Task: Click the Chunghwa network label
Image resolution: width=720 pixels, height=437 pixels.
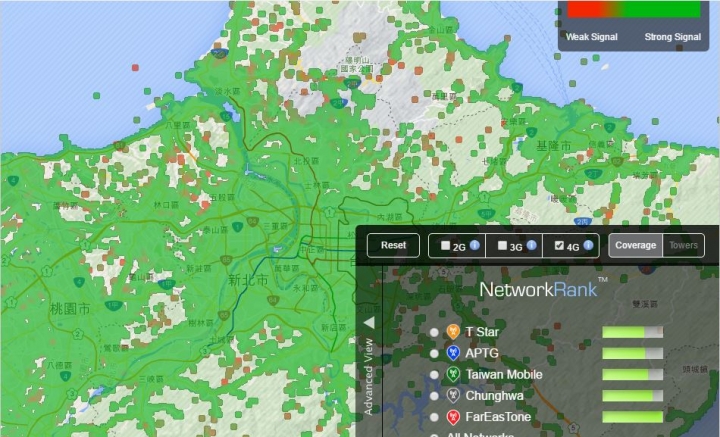Action: click(494, 396)
